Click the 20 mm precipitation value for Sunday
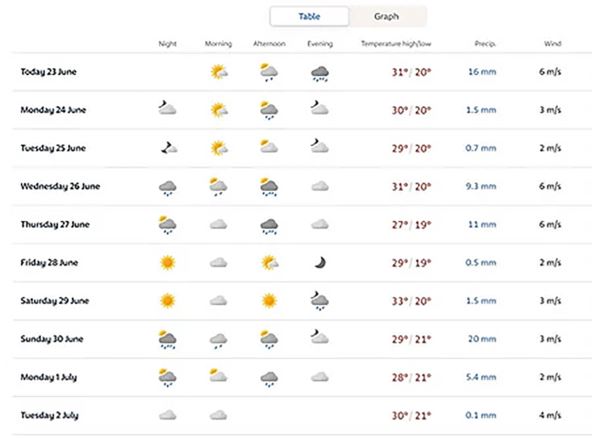 [x=482, y=339]
